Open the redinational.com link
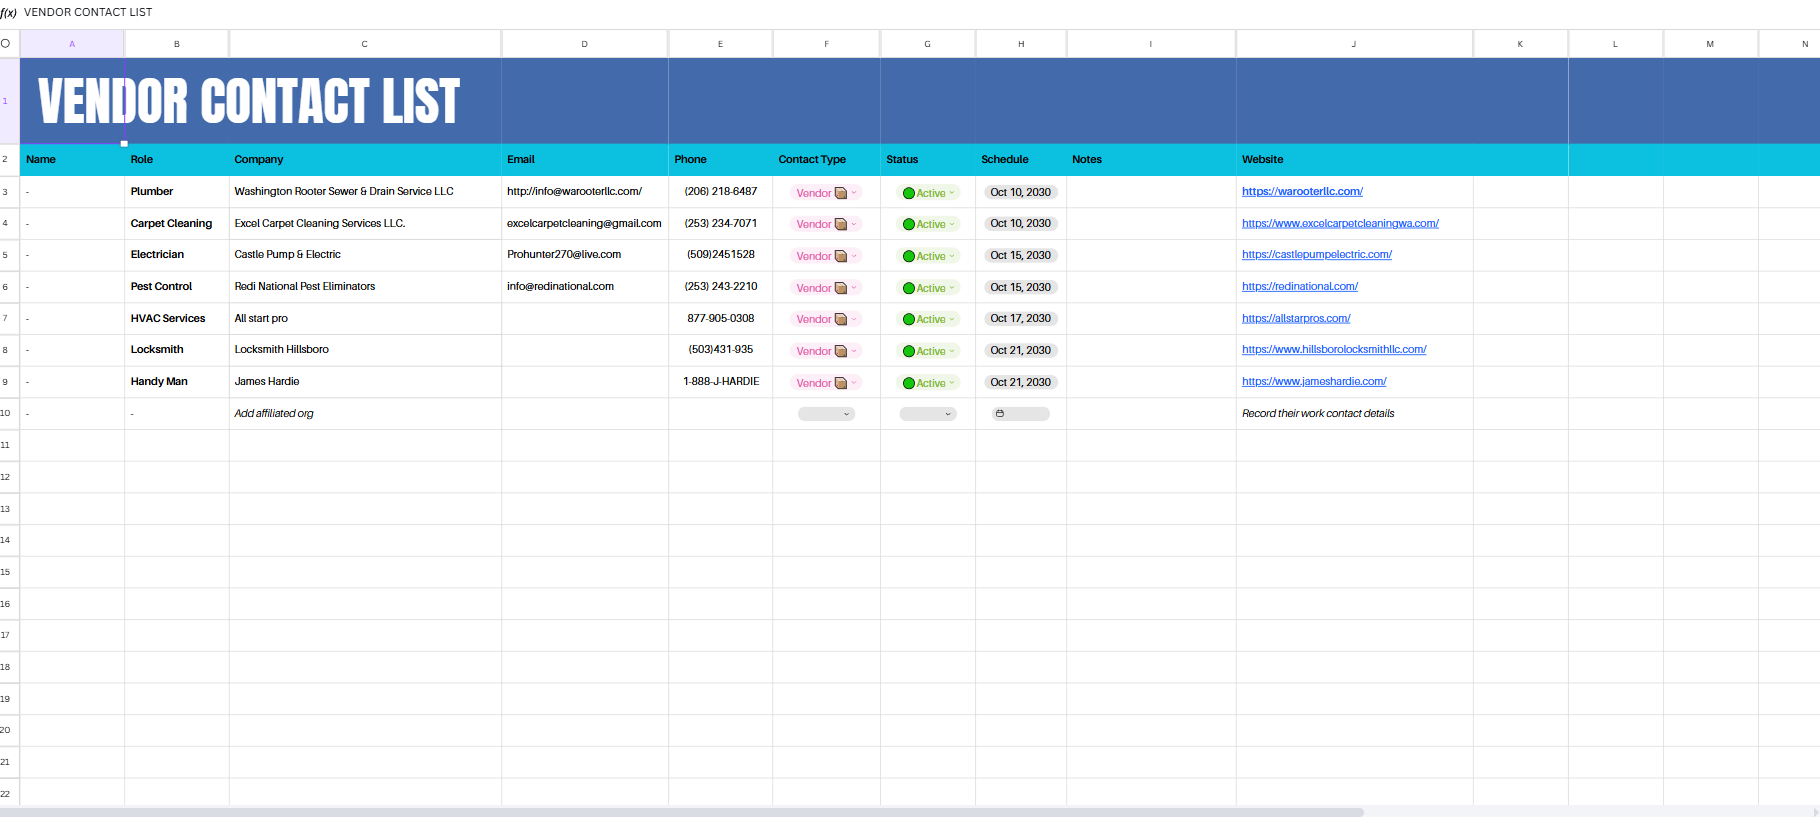 coord(1300,286)
